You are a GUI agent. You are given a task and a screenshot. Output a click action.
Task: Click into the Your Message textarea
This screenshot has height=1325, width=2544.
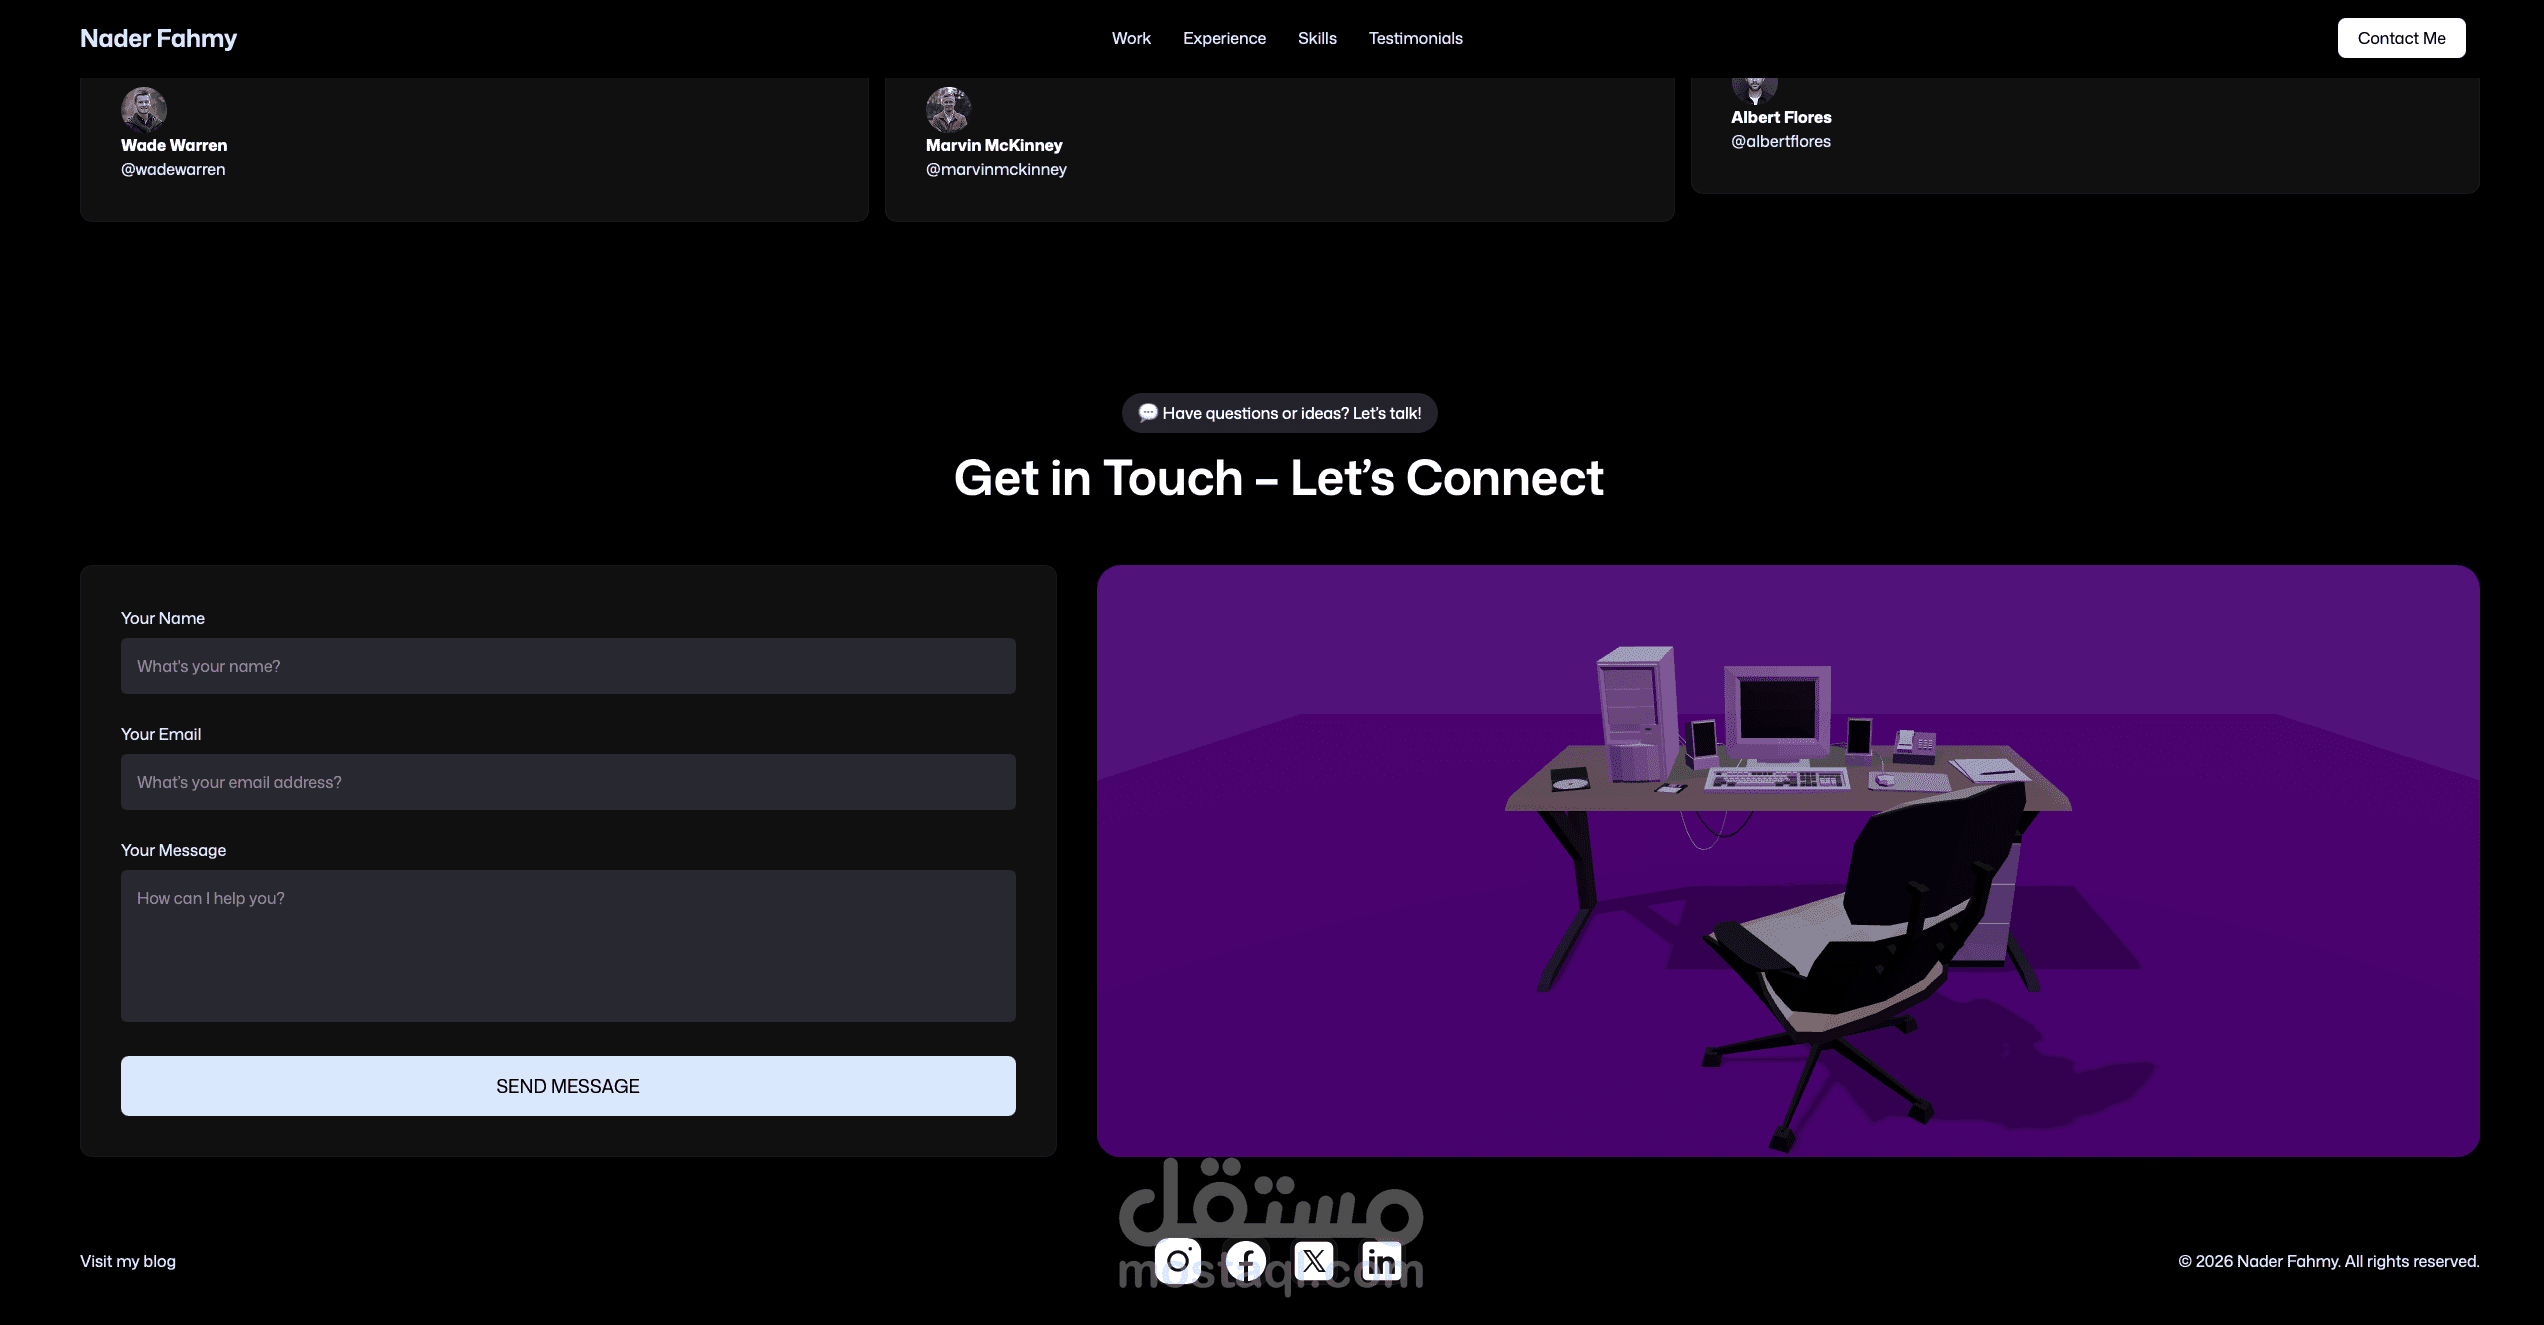point(568,946)
